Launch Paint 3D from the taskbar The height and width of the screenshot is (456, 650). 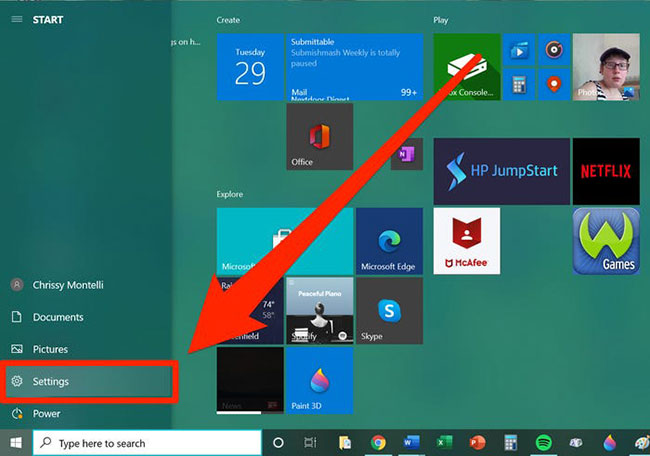[610, 443]
